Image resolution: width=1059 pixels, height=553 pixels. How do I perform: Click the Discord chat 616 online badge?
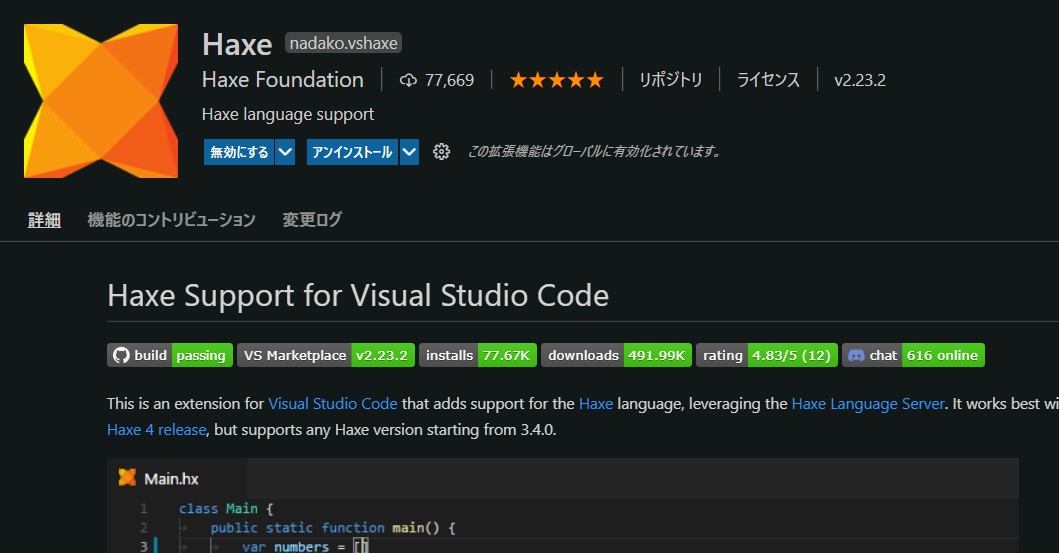tap(913, 355)
